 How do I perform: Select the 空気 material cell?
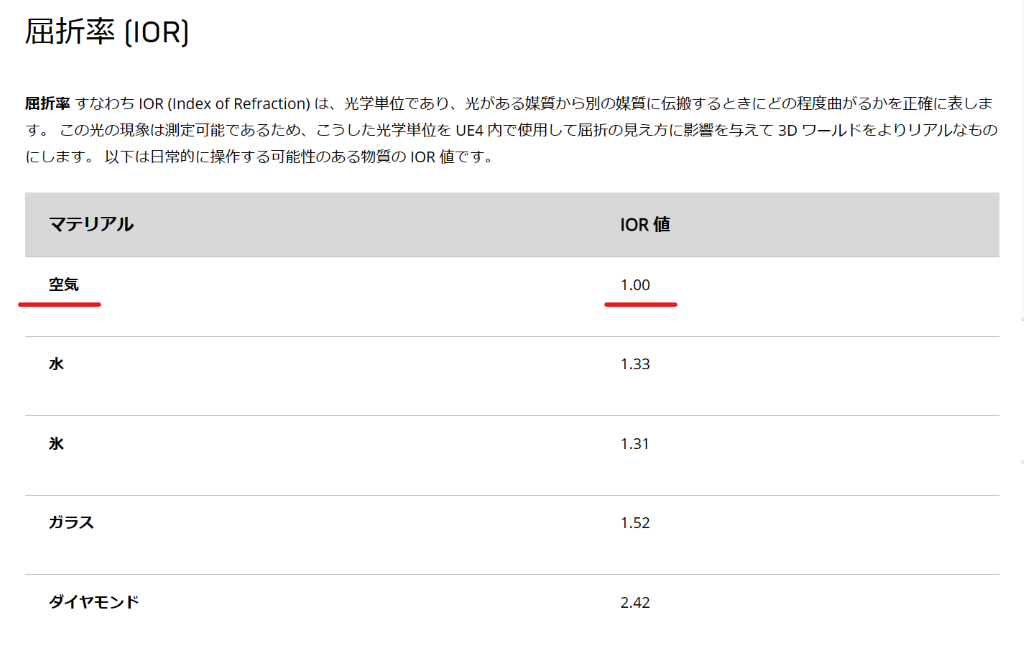(64, 285)
